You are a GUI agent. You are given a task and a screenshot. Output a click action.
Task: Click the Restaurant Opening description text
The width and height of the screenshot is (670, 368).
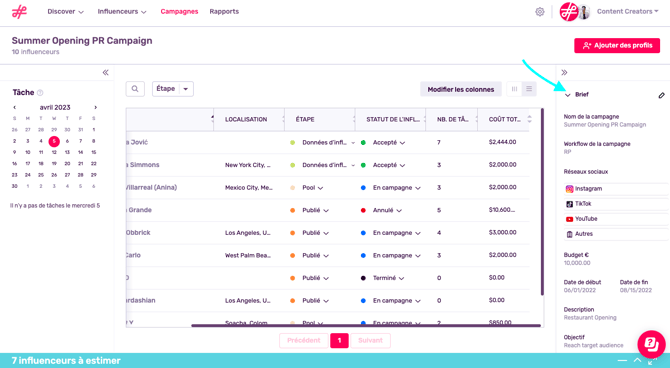590,318
